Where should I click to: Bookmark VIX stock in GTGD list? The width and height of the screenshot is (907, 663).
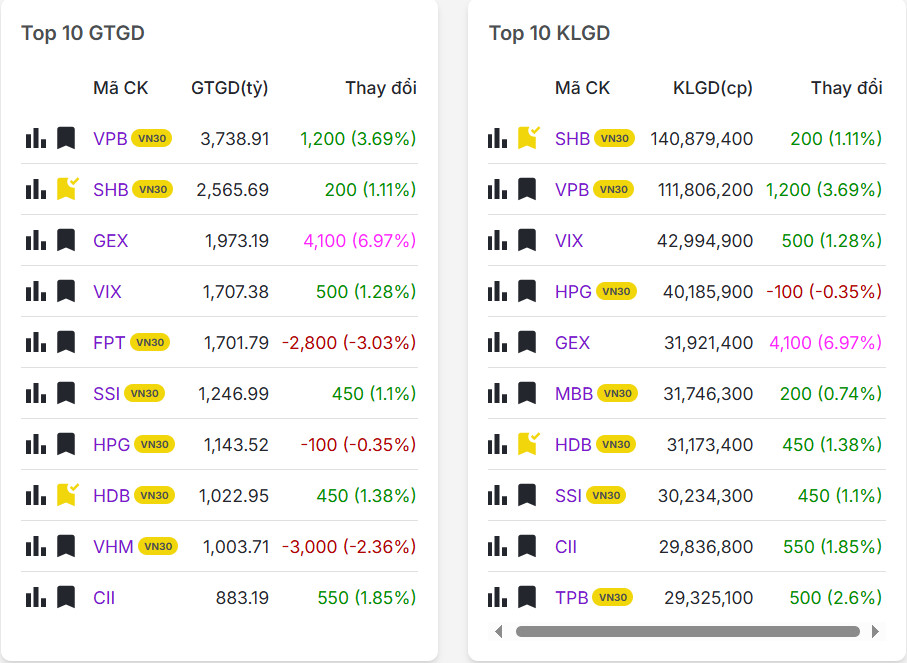tap(66, 291)
